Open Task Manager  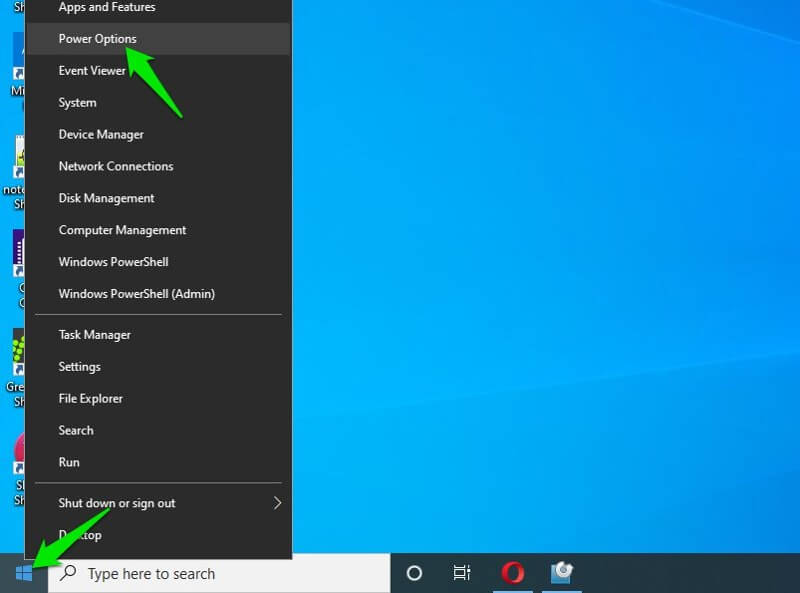(x=158, y=335)
